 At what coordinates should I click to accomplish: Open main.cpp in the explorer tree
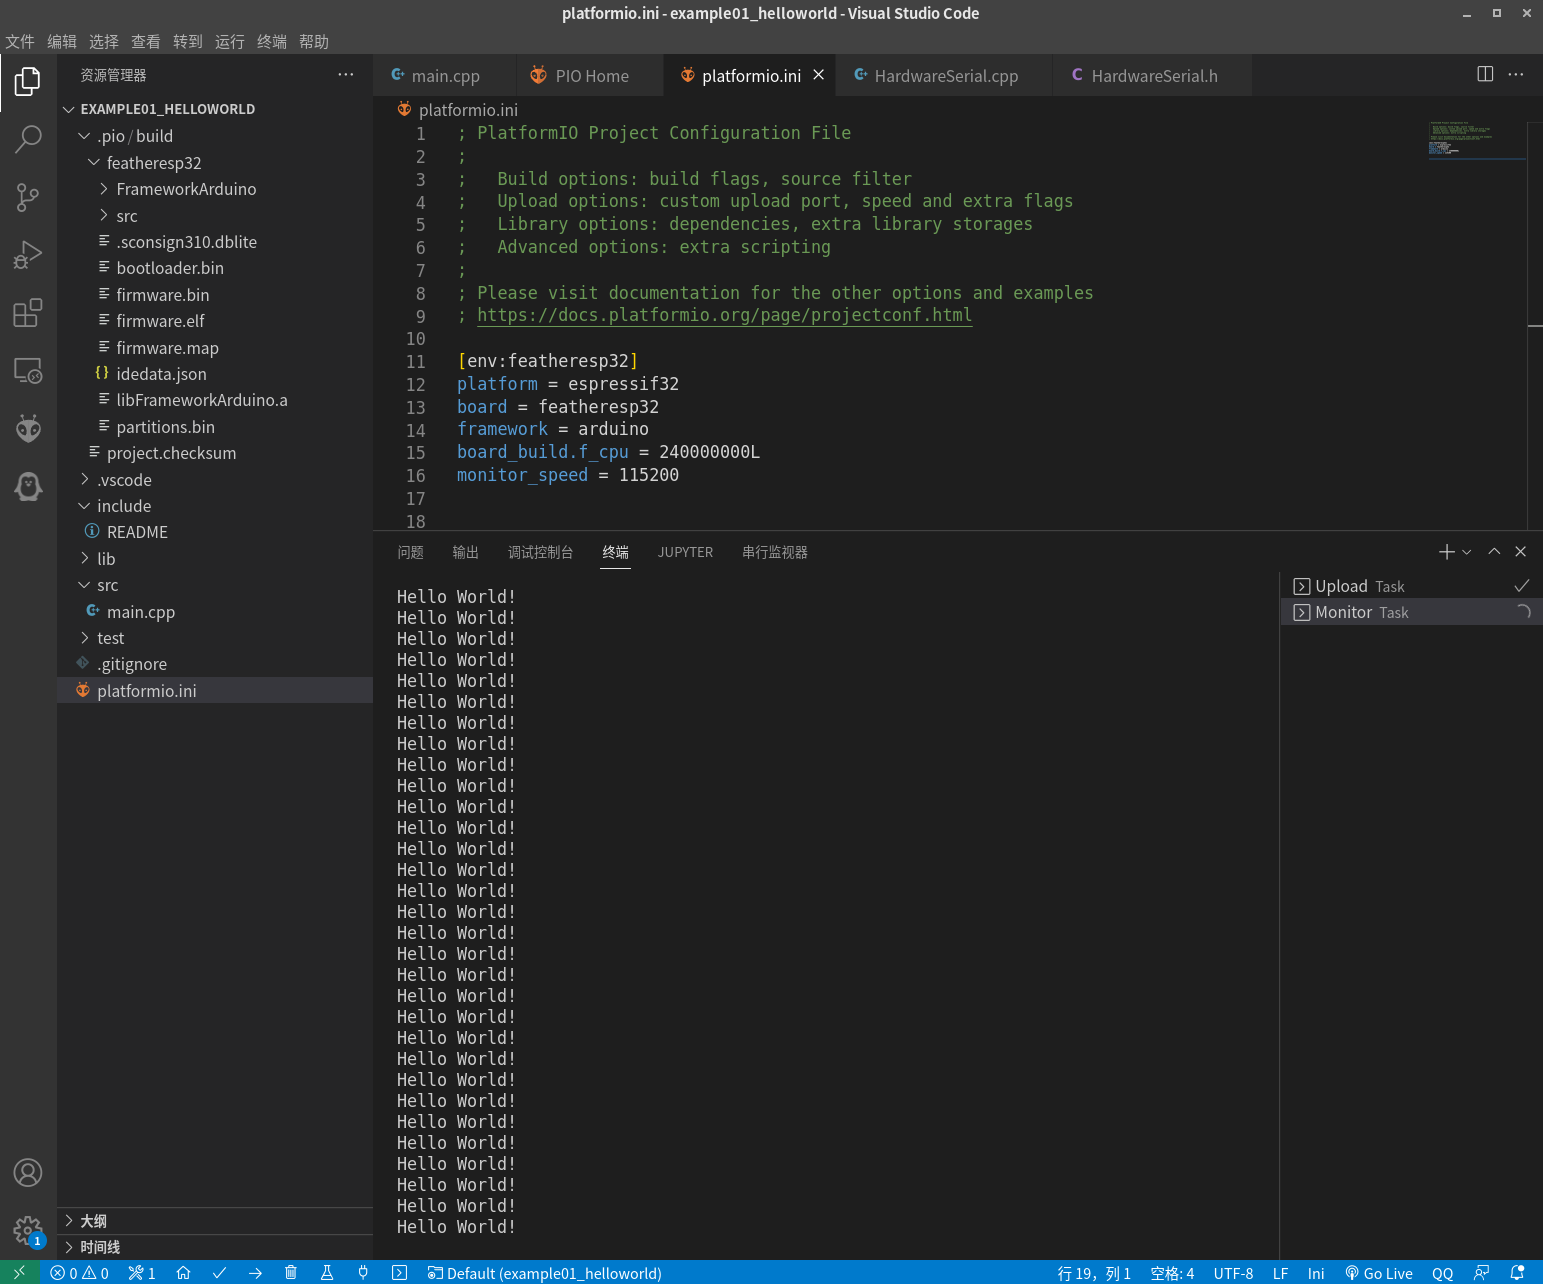pos(140,612)
